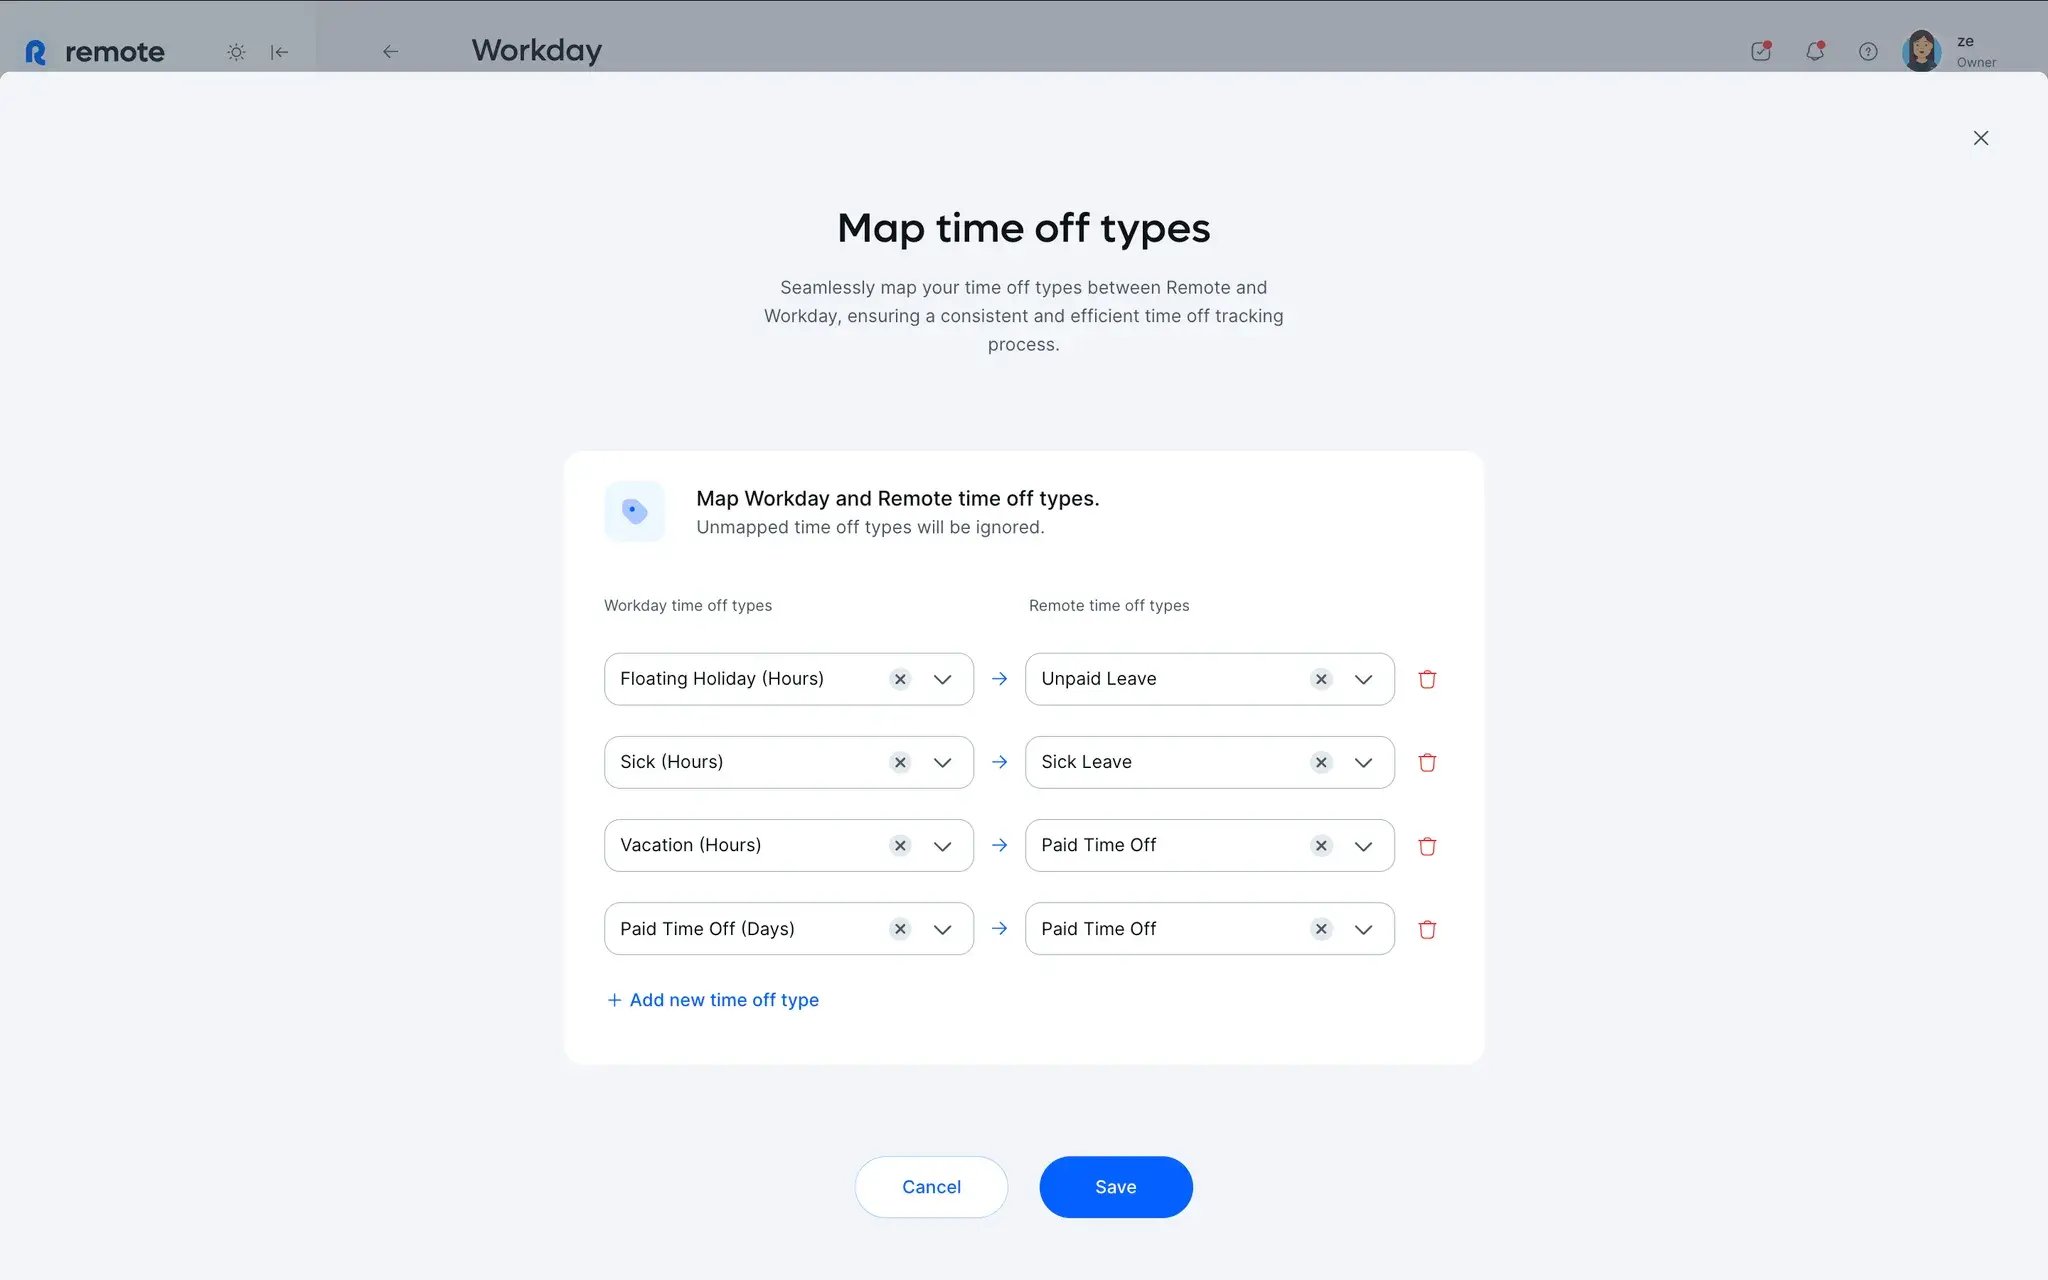
Task: Close the Map time off types dialog
Action: (1981, 138)
